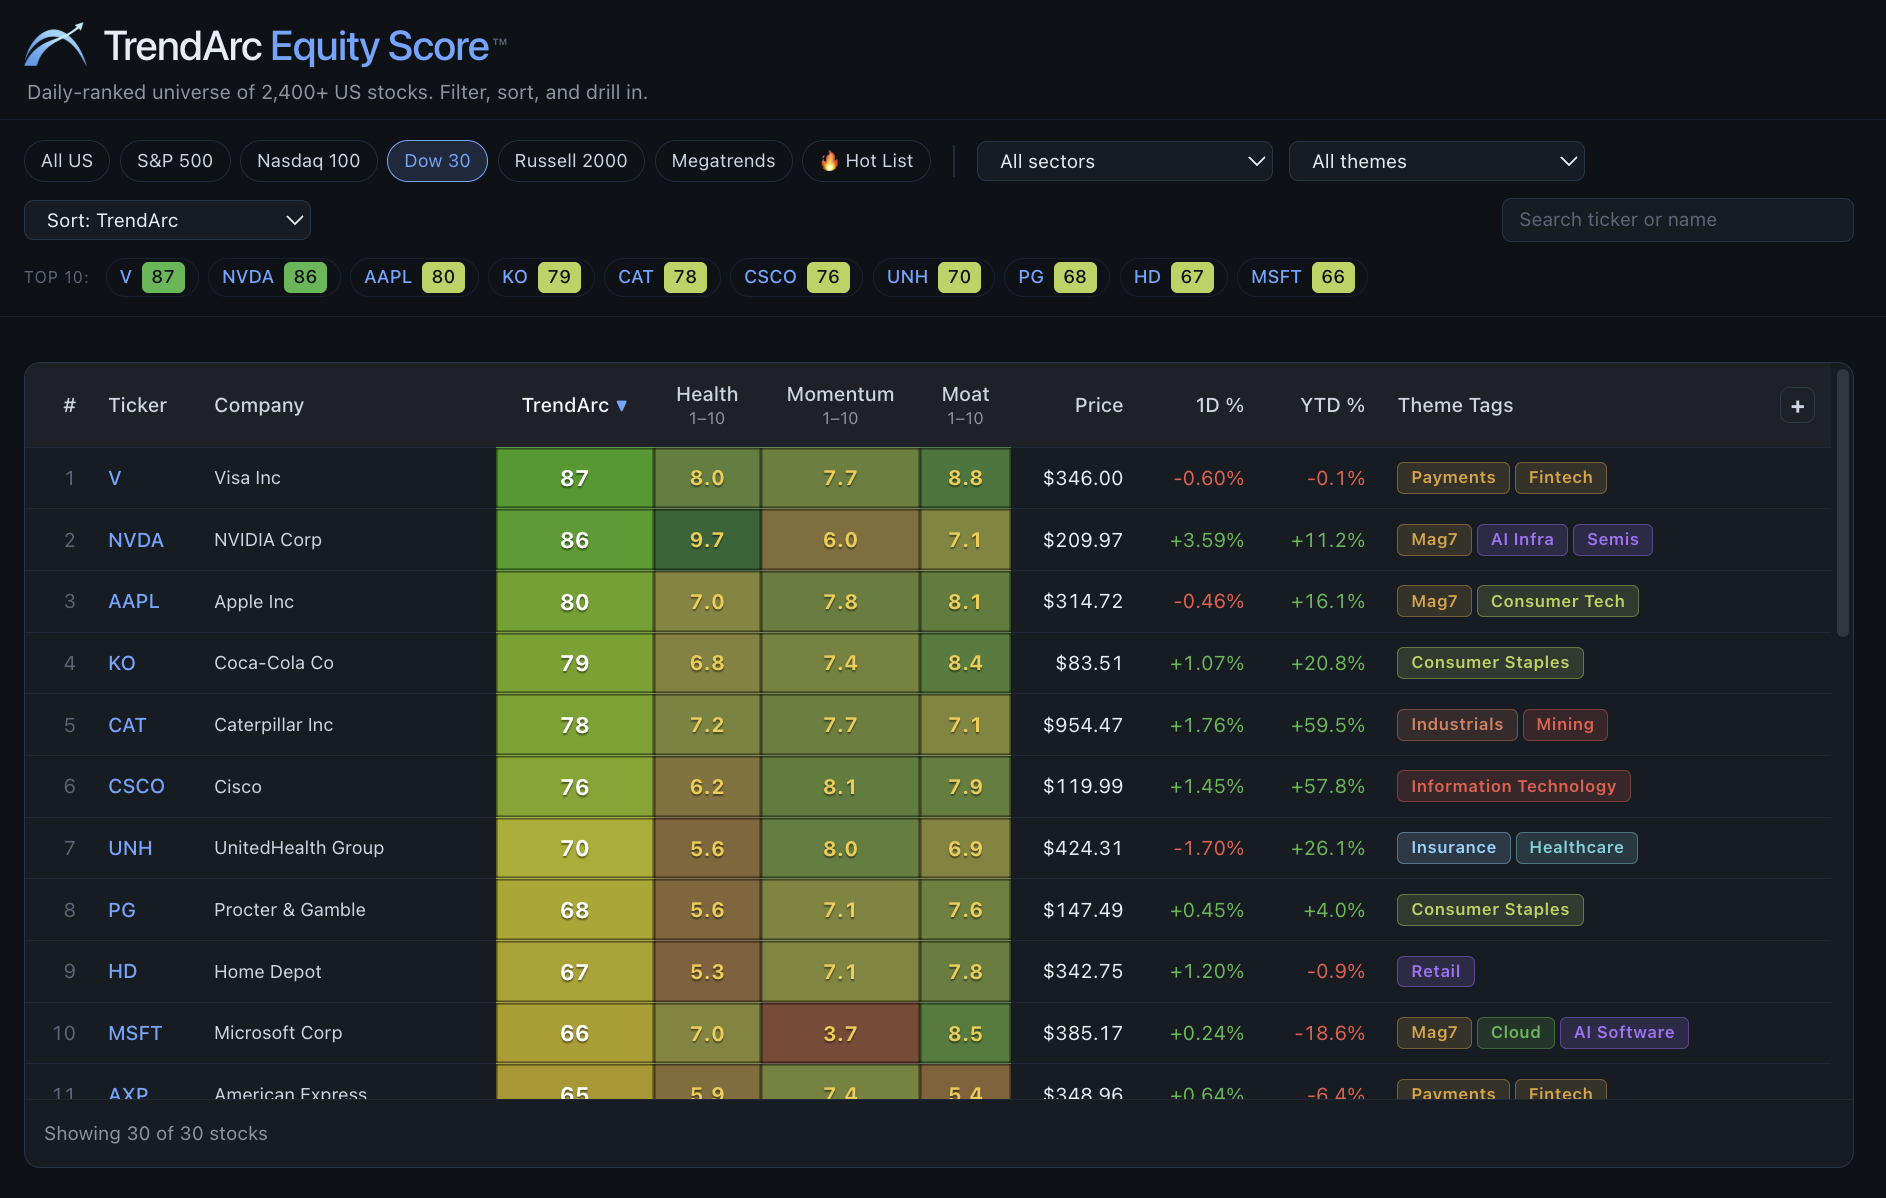Focus the Search ticker or name field
The image size is (1886, 1198).
click(1677, 220)
